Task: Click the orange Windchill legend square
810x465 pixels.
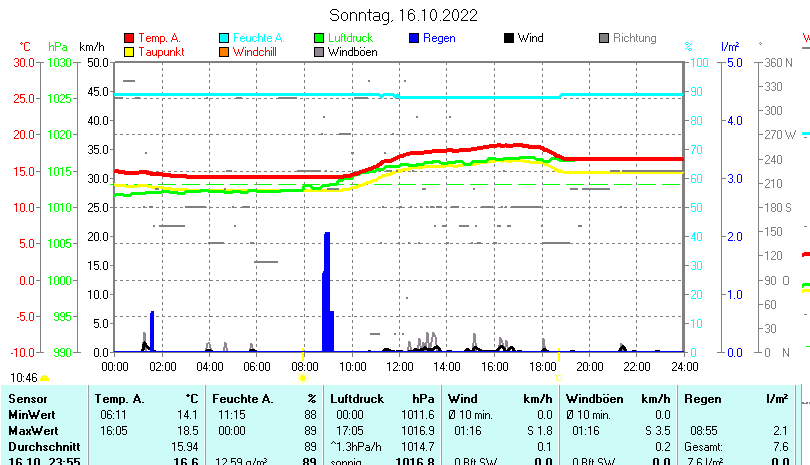Action: pos(224,51)
